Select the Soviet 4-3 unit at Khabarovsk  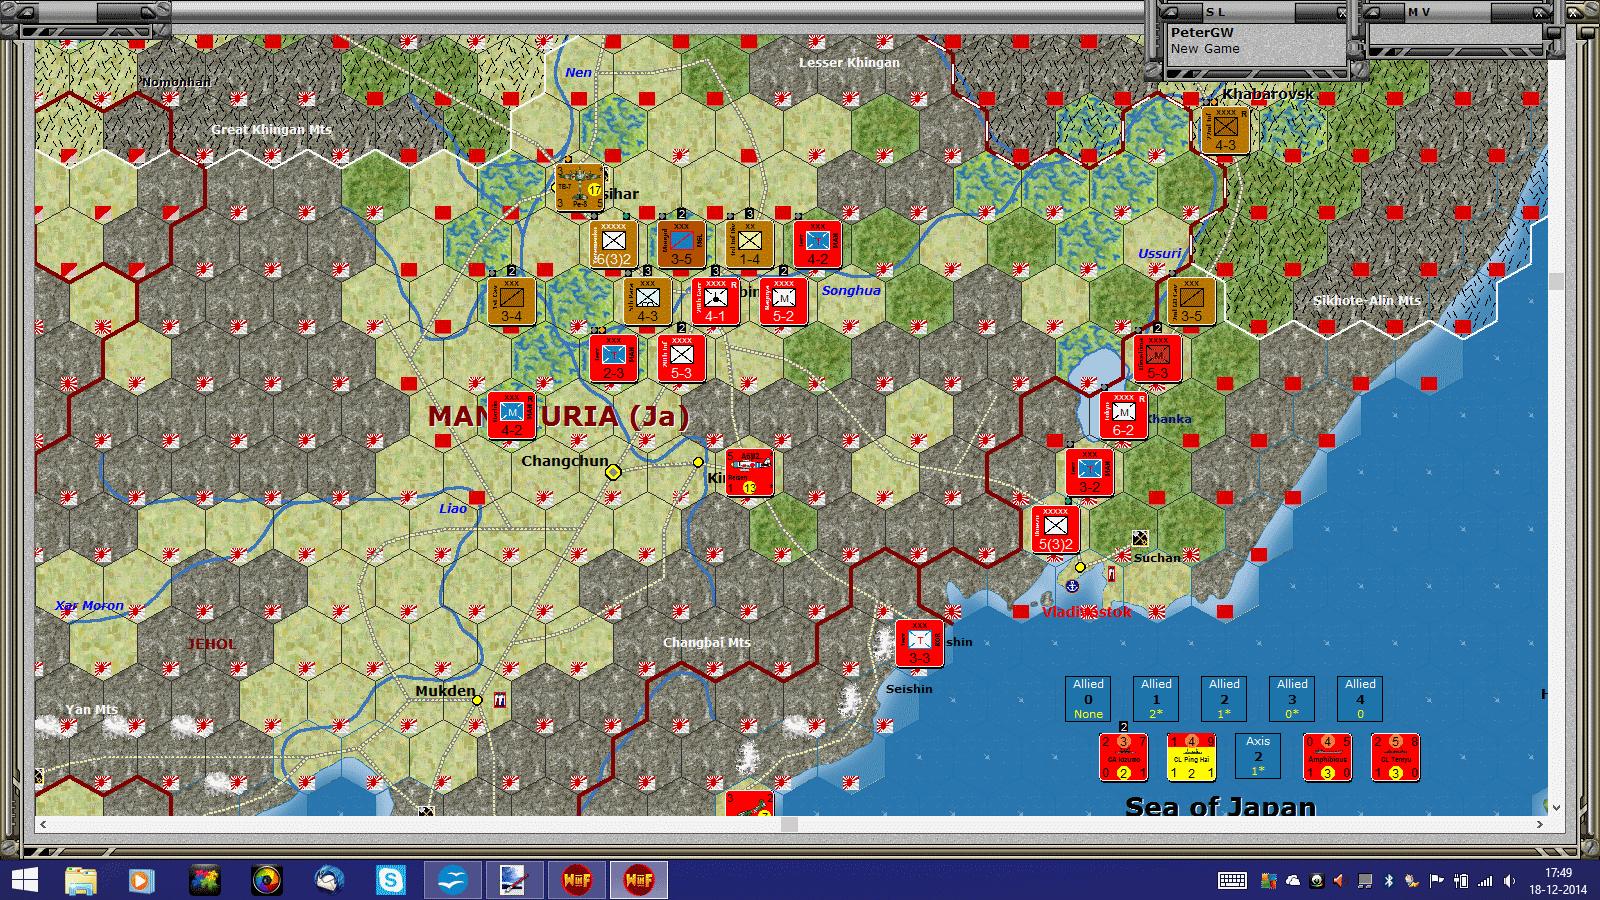click(1225, 131)
